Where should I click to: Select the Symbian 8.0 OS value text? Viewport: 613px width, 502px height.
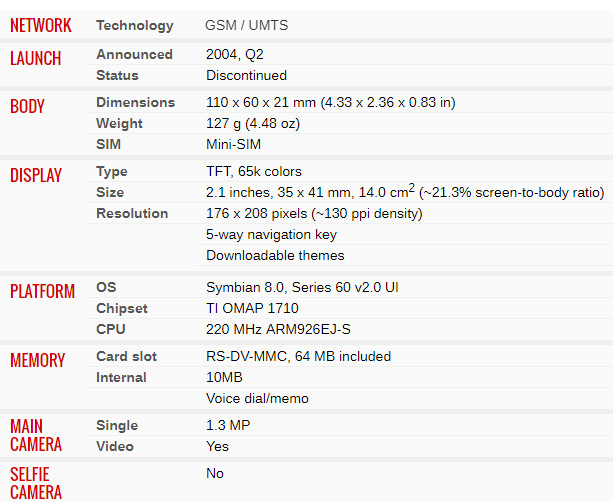(x=302, y=287)
